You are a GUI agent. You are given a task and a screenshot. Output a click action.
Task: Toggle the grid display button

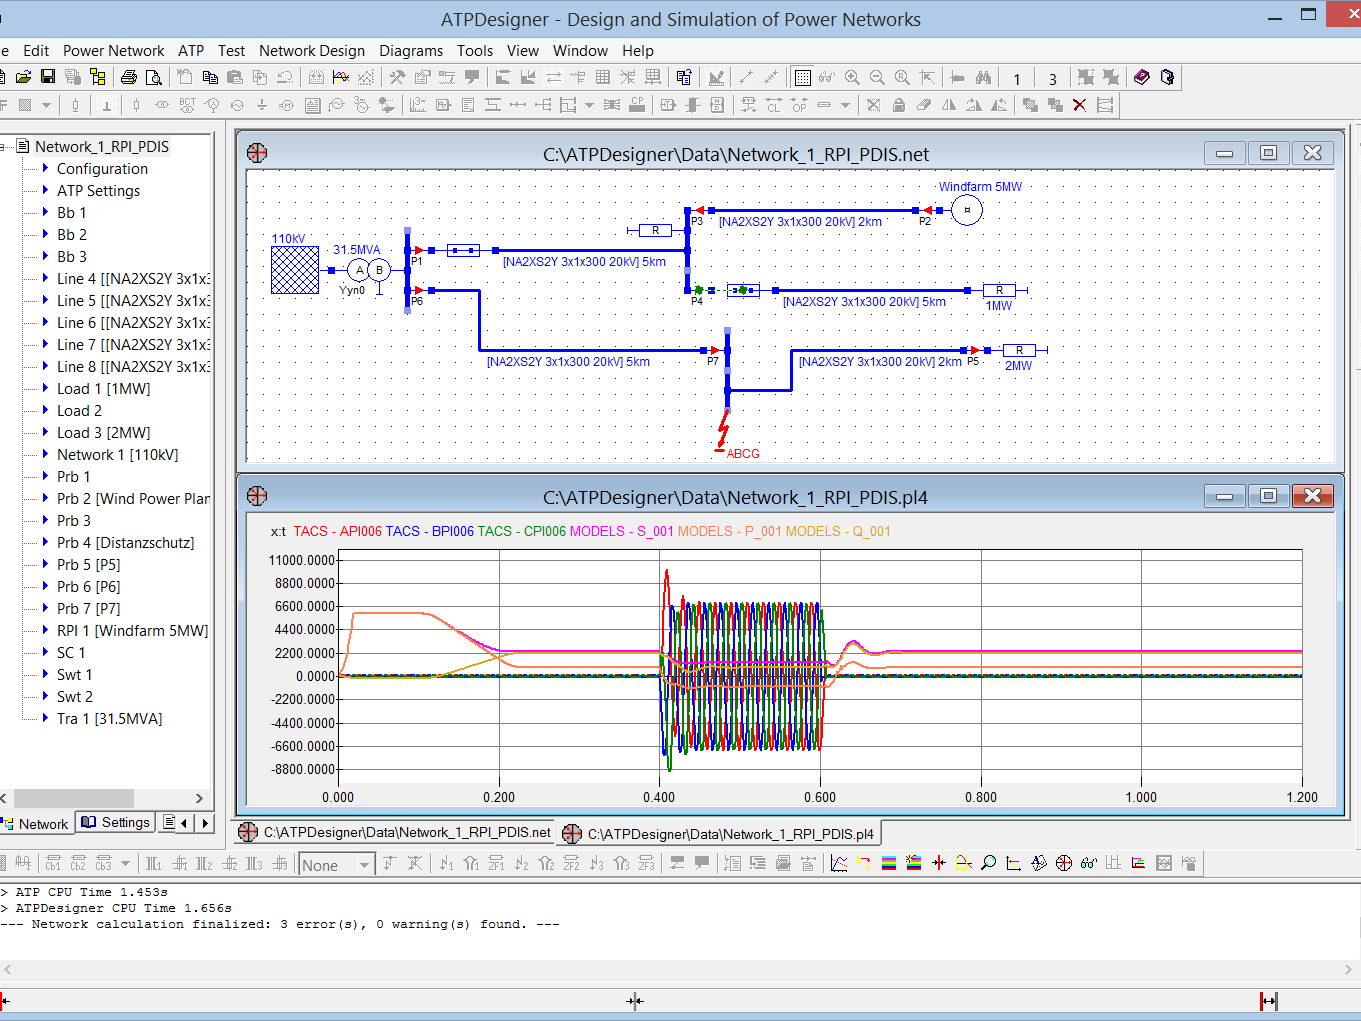pos(802,77)
